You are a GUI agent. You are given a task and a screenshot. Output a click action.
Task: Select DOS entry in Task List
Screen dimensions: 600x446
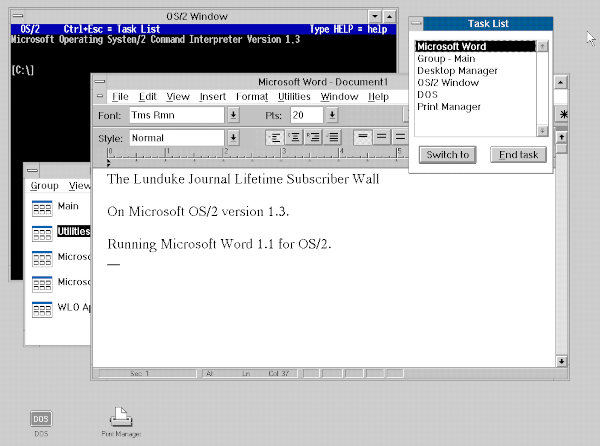click(x=476, y=94)
